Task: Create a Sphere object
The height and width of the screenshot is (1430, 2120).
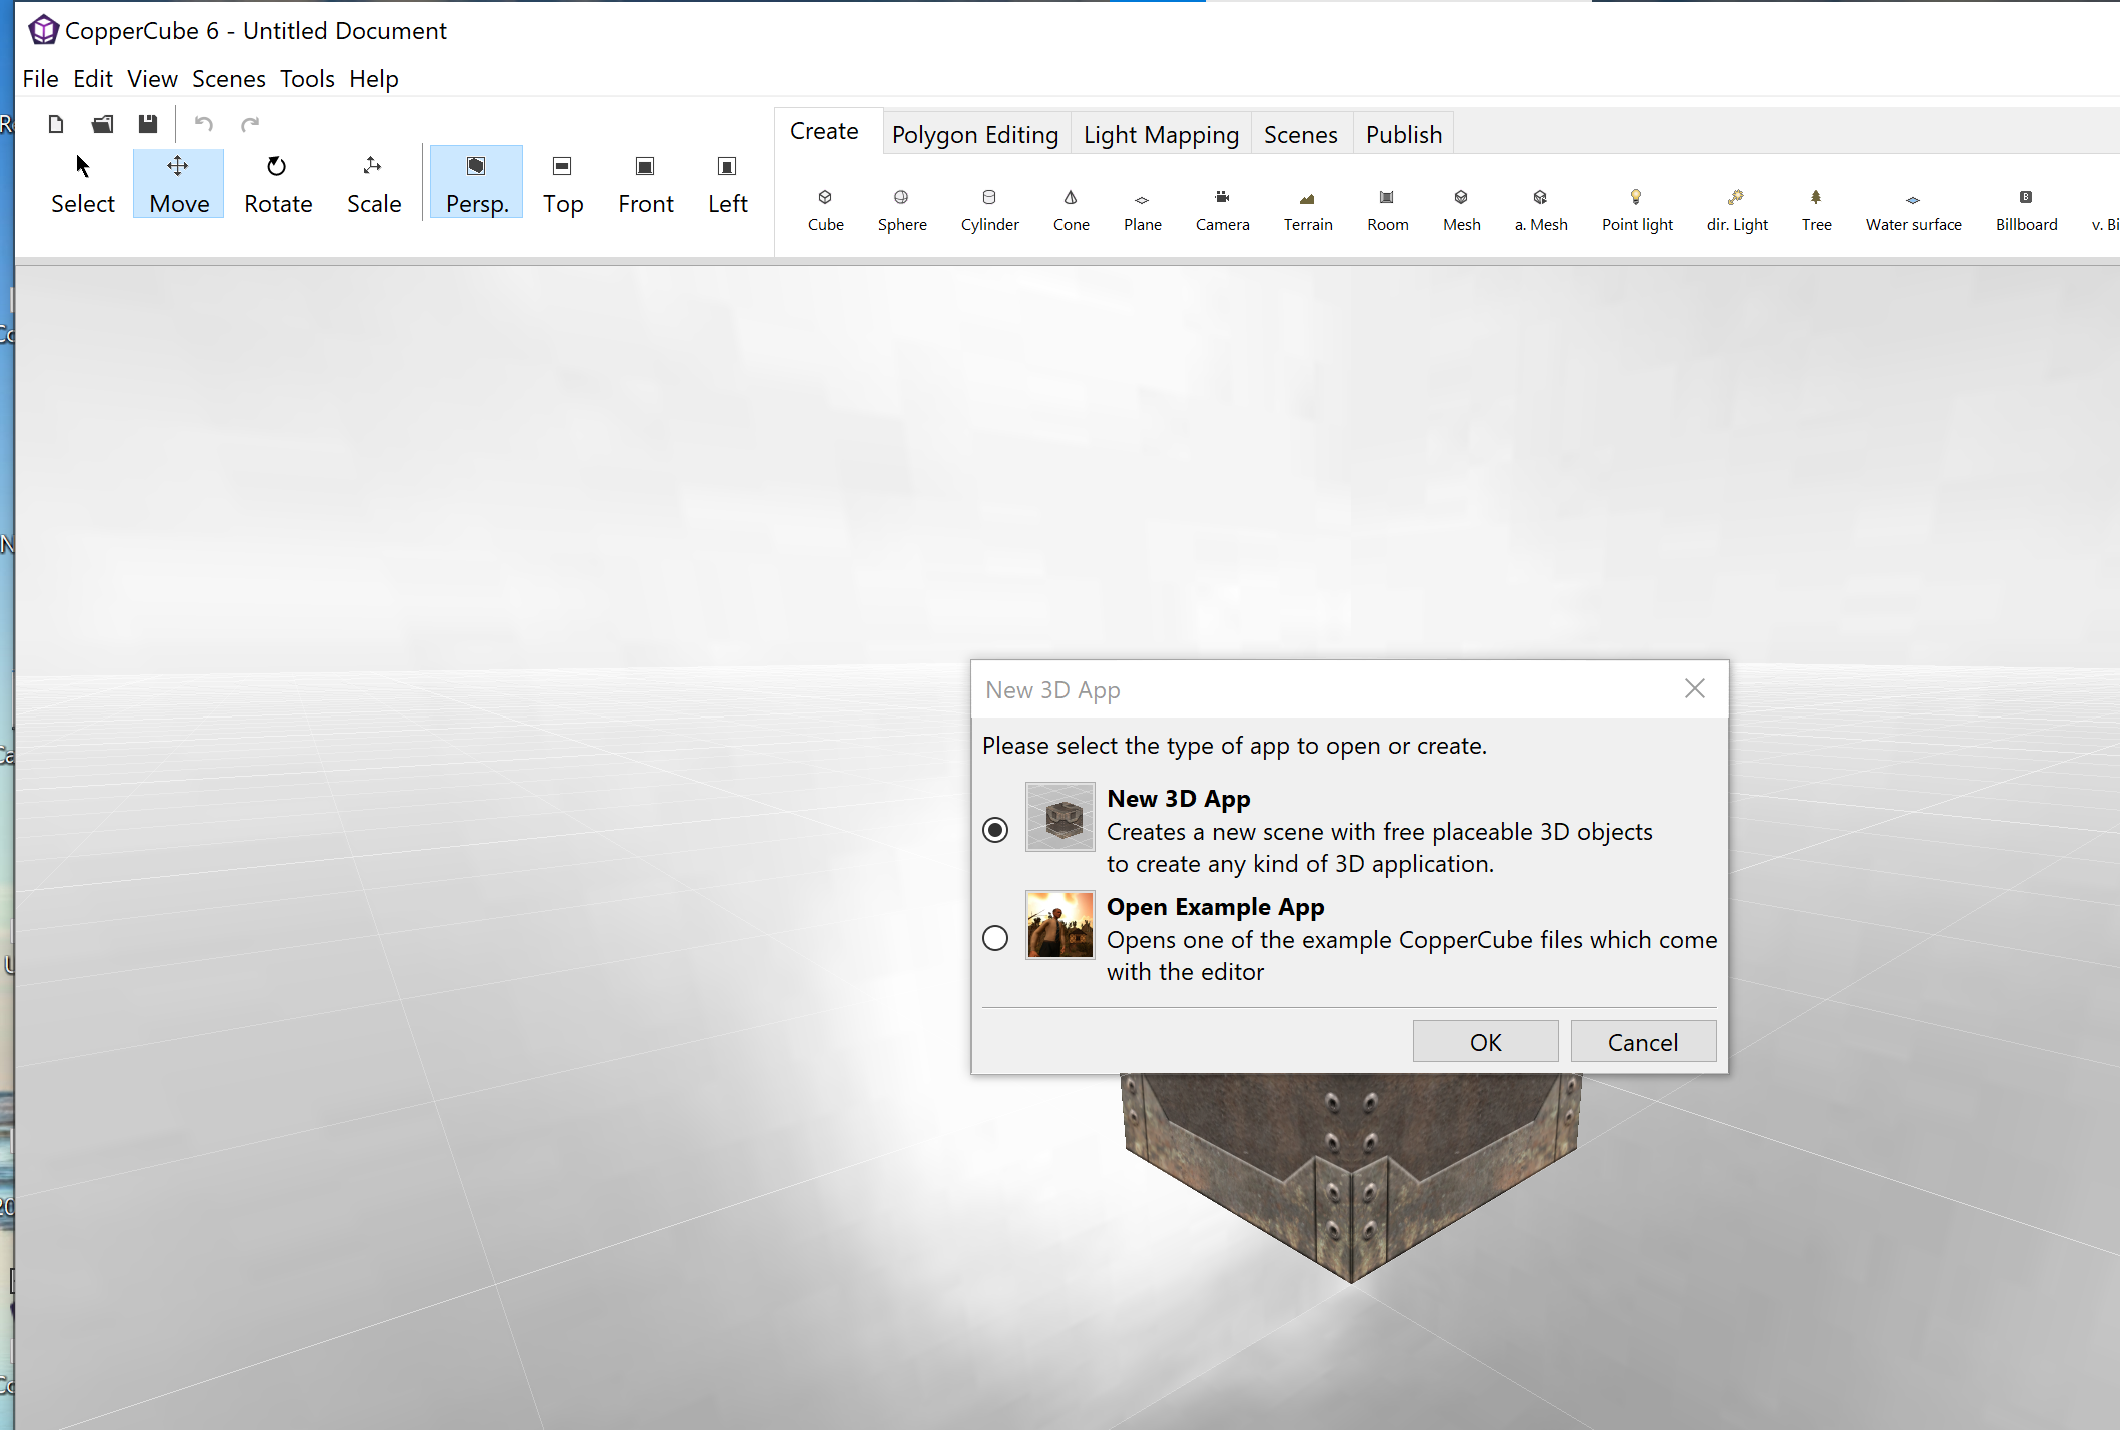Action: pyautogui.click(x=902, y=210)
